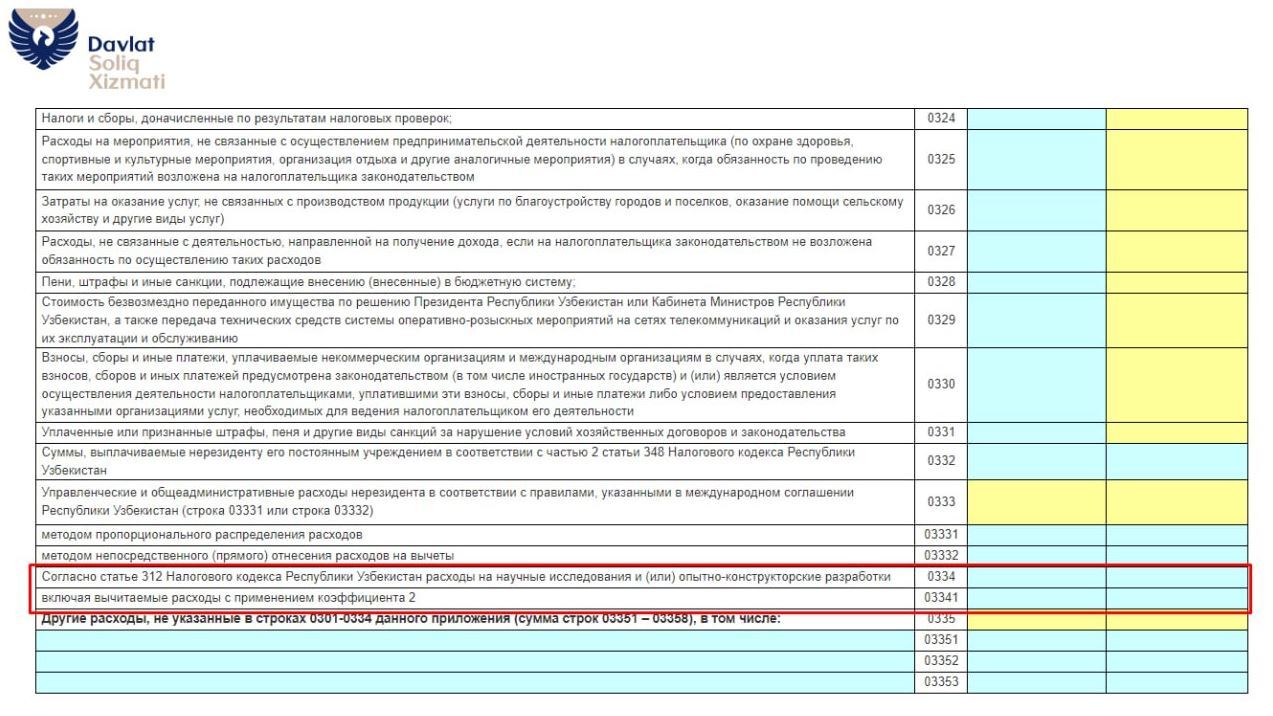1273x716 pixels.
Task: Select the first yellow cell in row 0333
Action: pos(1036,502)
